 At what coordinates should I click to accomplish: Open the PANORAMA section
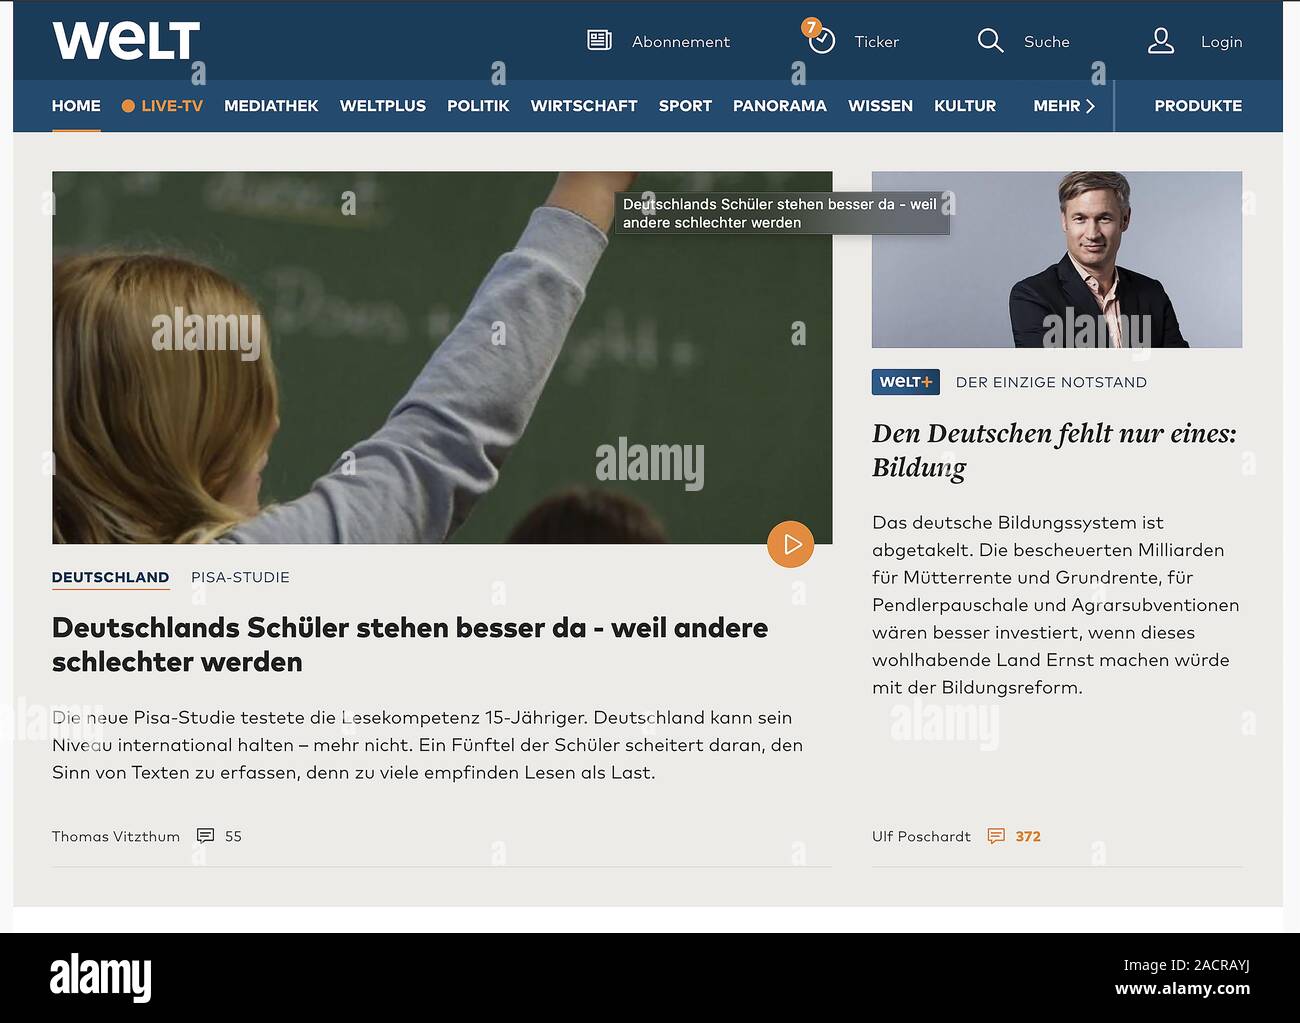pyautogui.click(x=780, y=106)
